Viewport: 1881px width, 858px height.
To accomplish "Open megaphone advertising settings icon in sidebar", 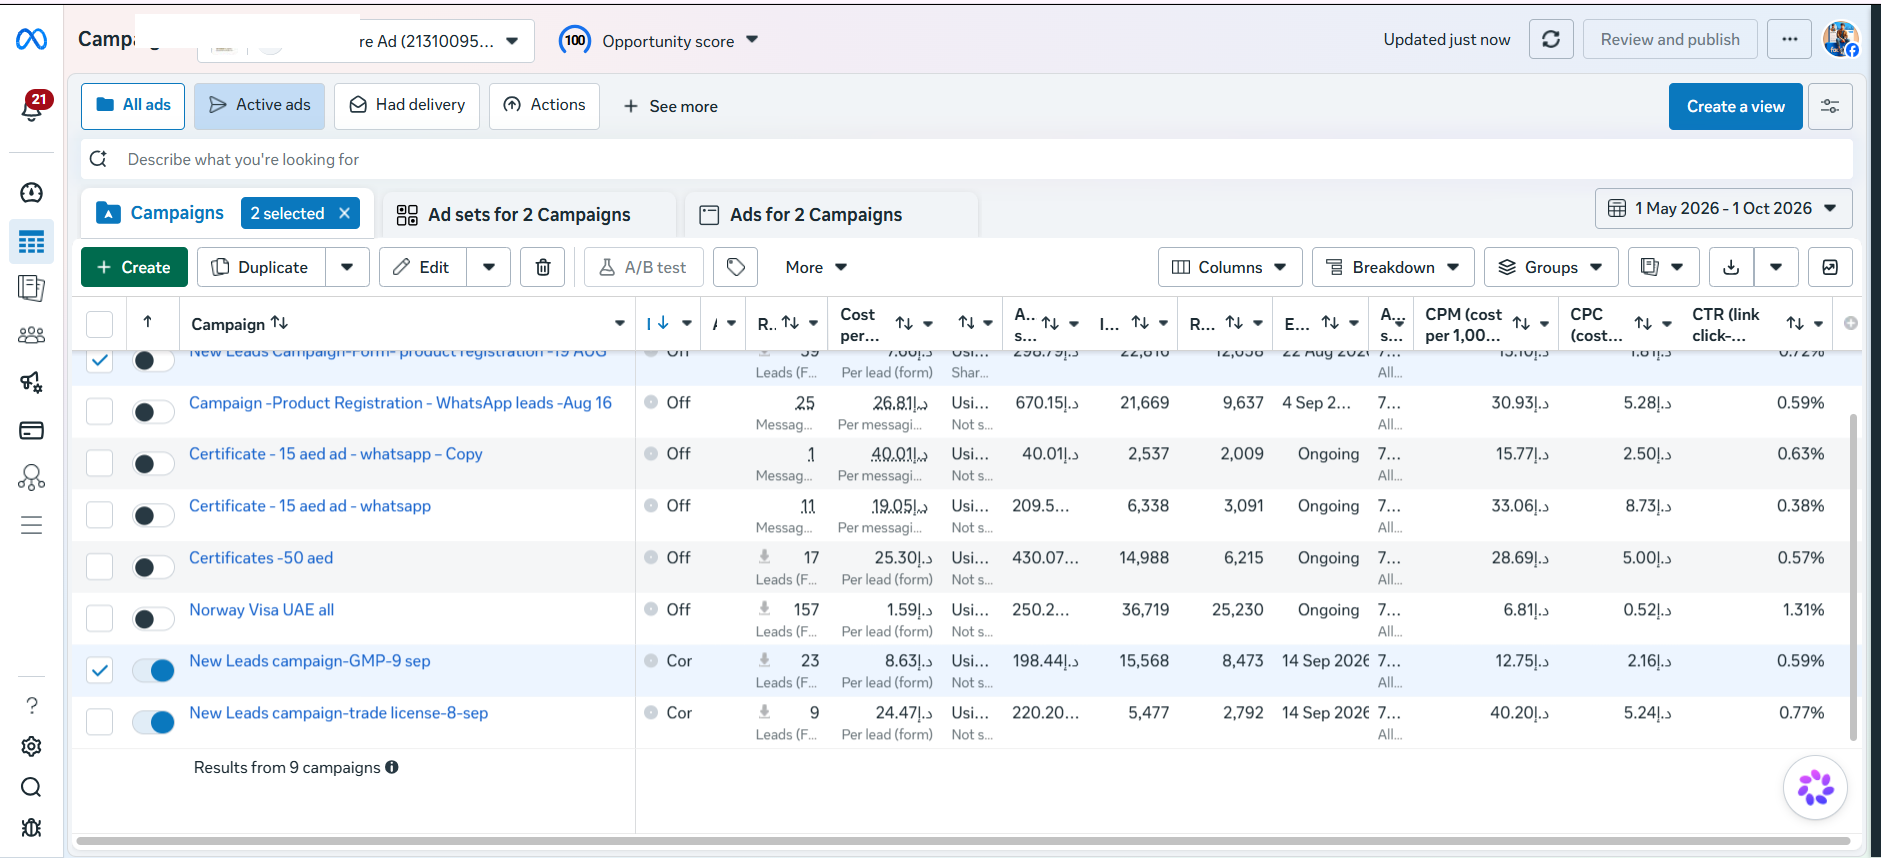I will coord(32,382).
